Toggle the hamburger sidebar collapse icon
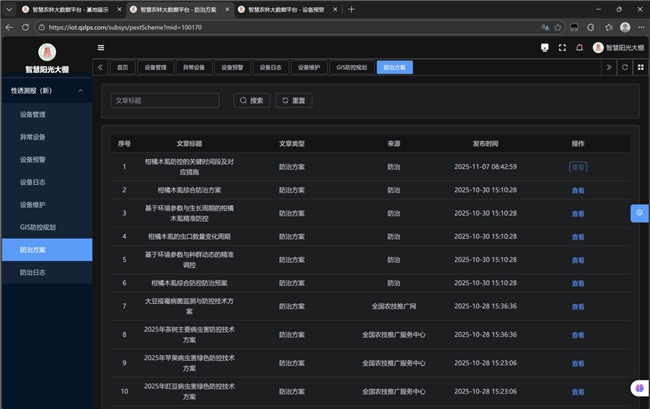The height and width of the screenshot is (409, 650). [x=101, y=47]
